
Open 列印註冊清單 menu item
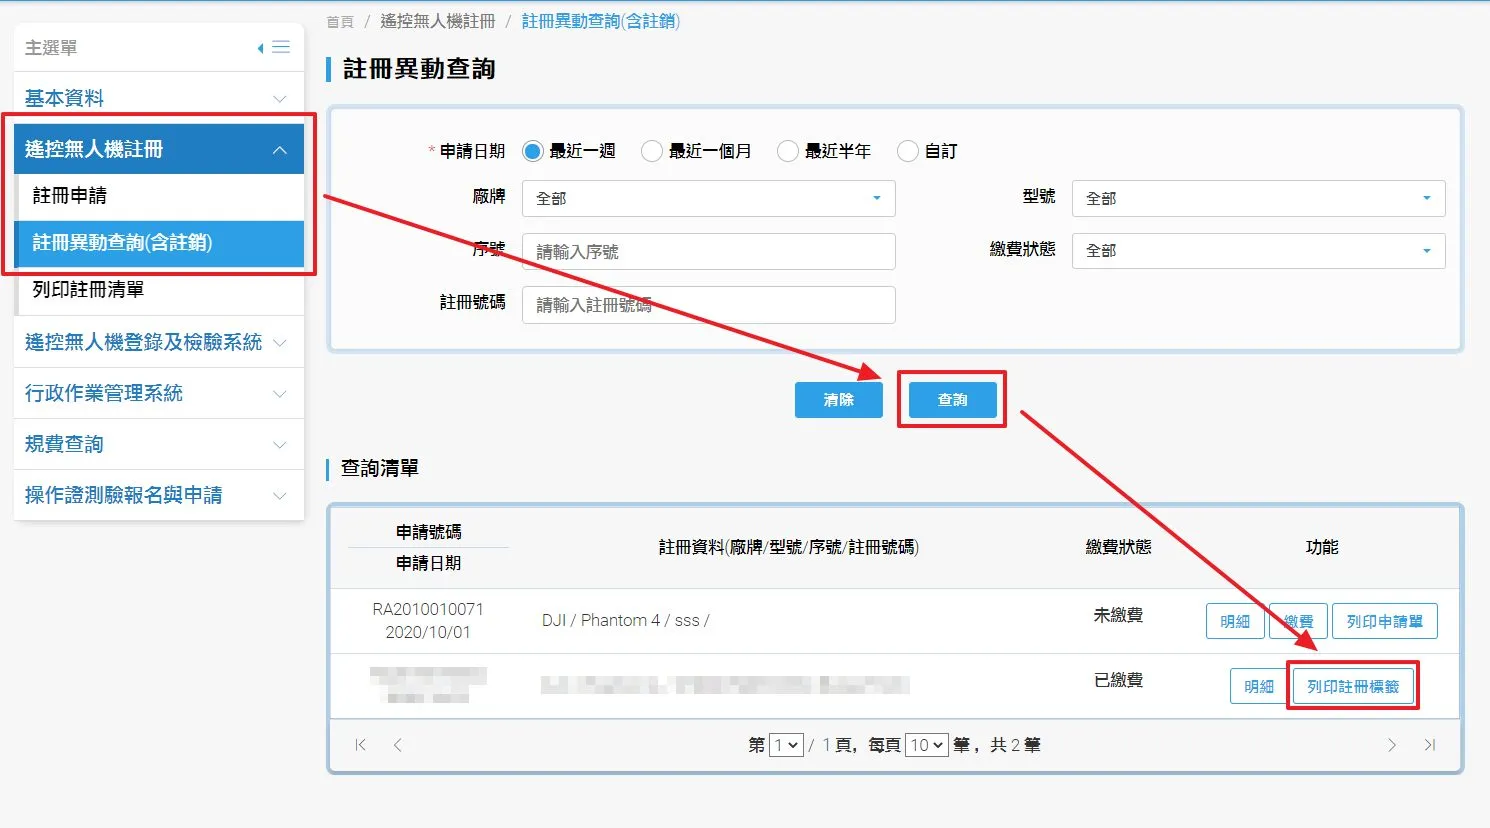point(160,290)
